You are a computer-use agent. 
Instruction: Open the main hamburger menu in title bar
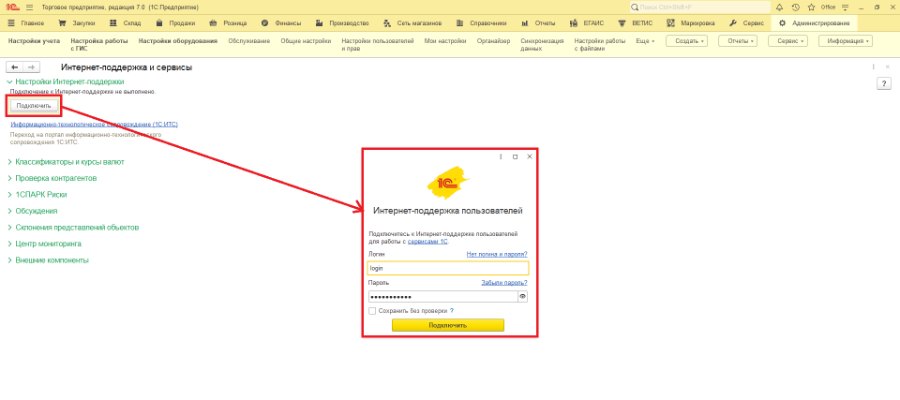tap(29, 7)
